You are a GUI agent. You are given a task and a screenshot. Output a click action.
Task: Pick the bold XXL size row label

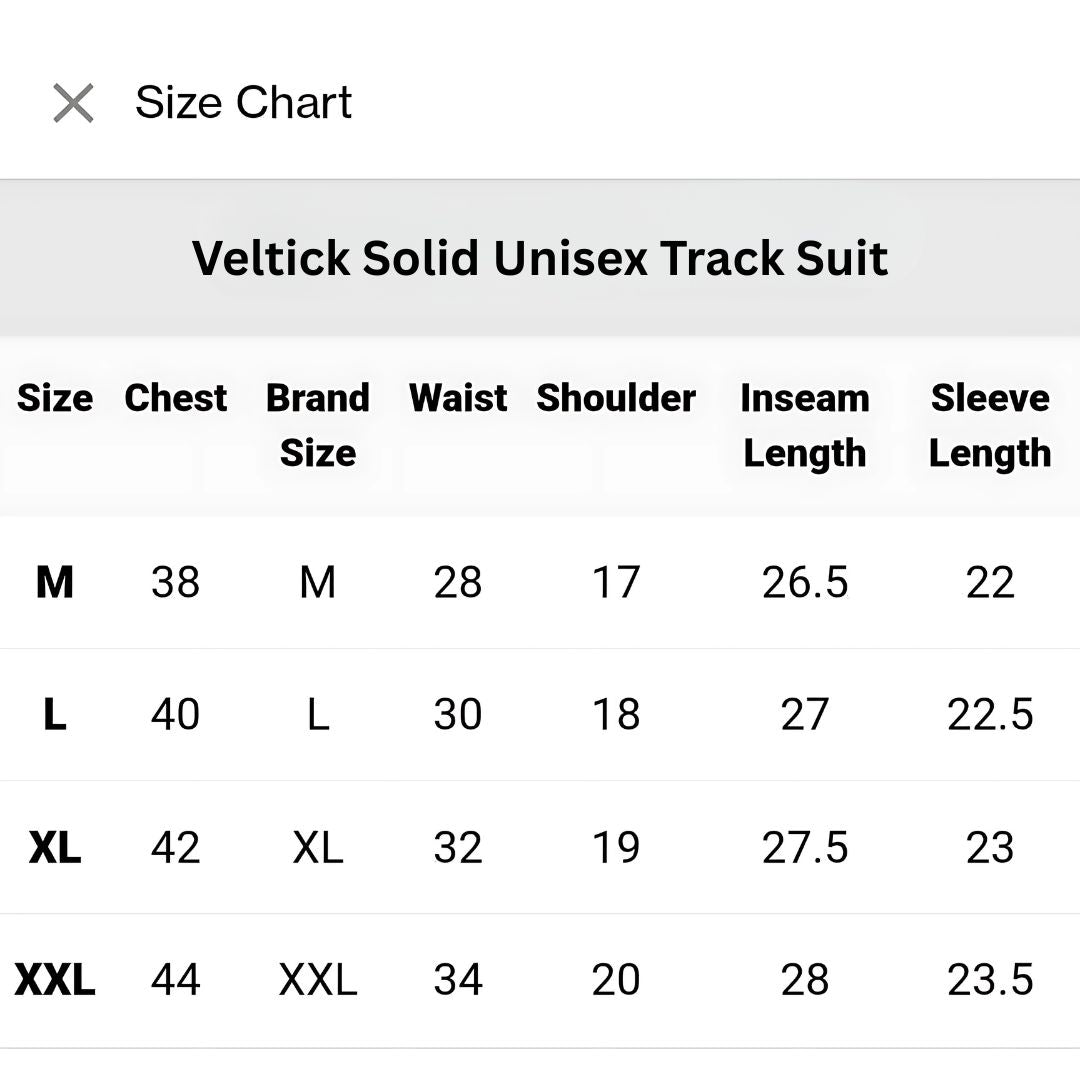click(55, 979)
